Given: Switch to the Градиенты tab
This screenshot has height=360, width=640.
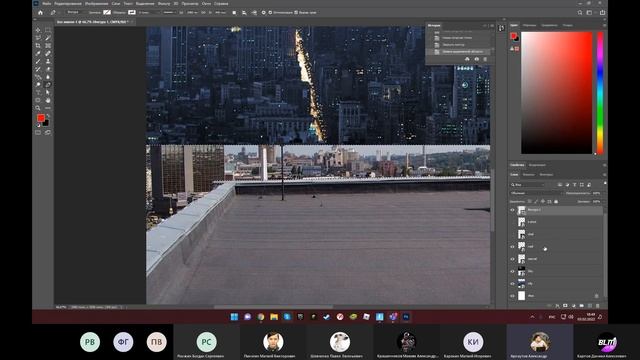Looking at the screenshot, I should [x=549, y=25].
